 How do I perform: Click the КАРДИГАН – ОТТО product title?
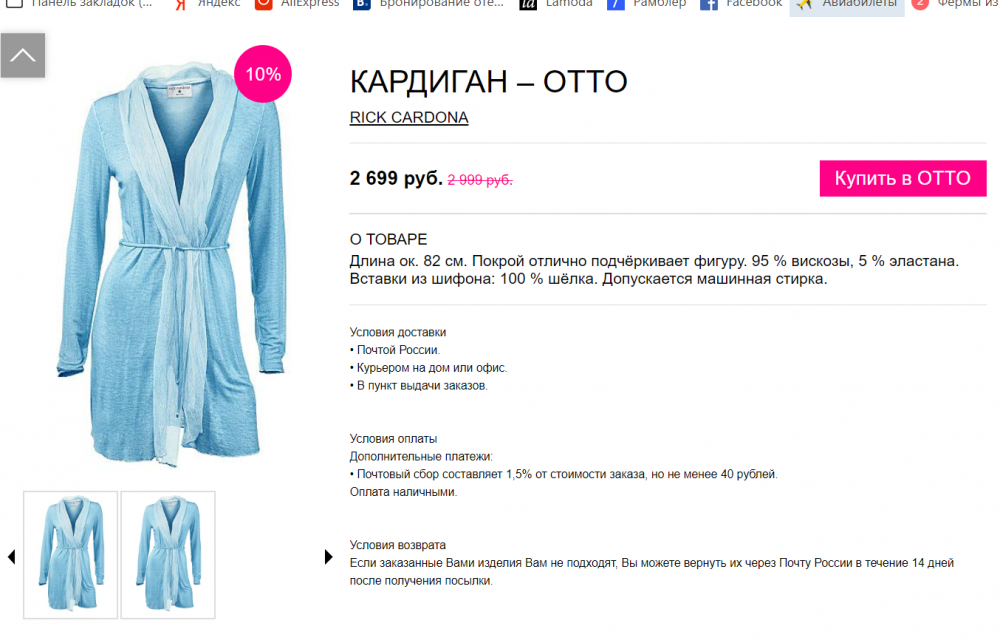pos(489,82)
